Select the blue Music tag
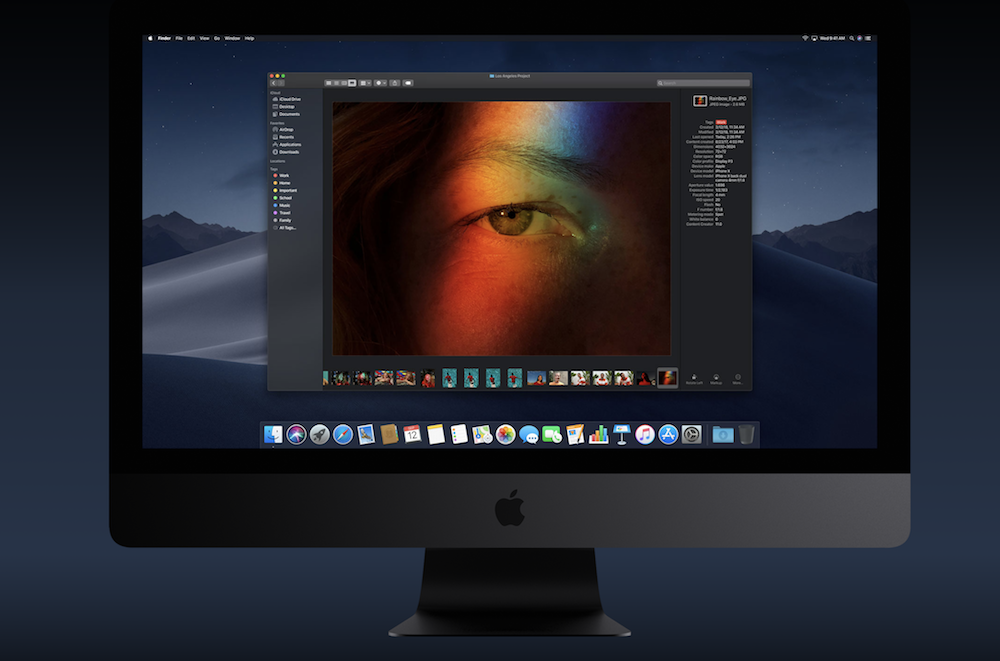Viewport: 1000px width, 661px height. point(282,205)
